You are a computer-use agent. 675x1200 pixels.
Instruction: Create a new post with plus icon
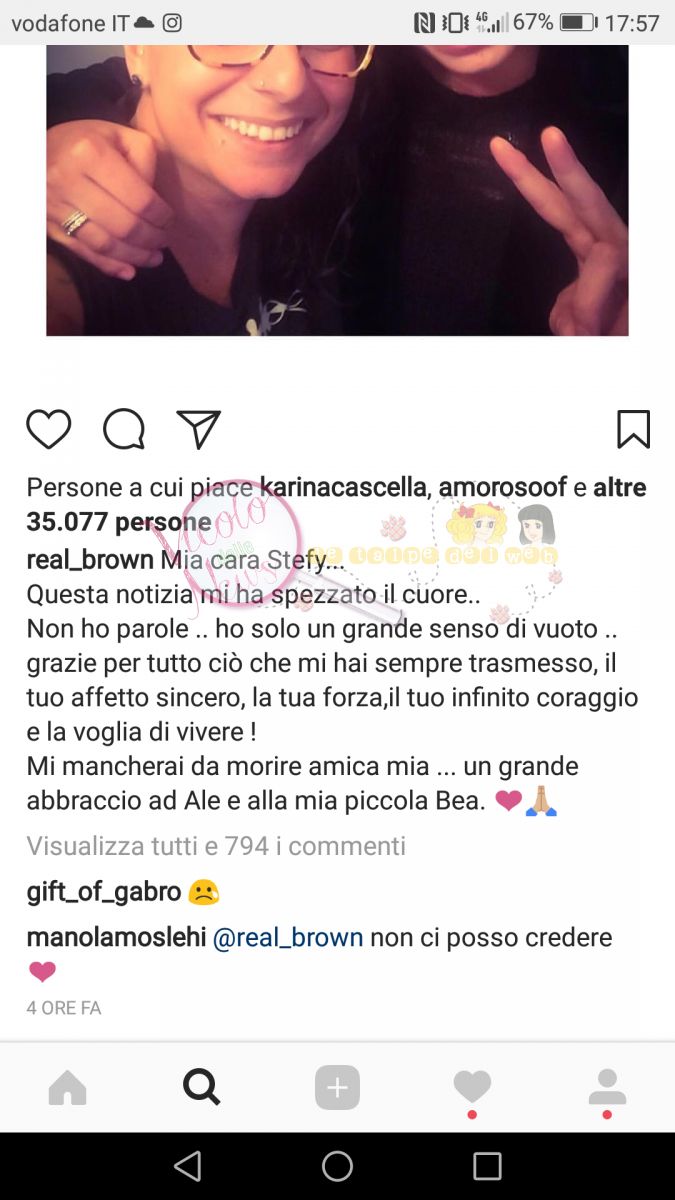pyautogui.click(x=337, y=1088)
